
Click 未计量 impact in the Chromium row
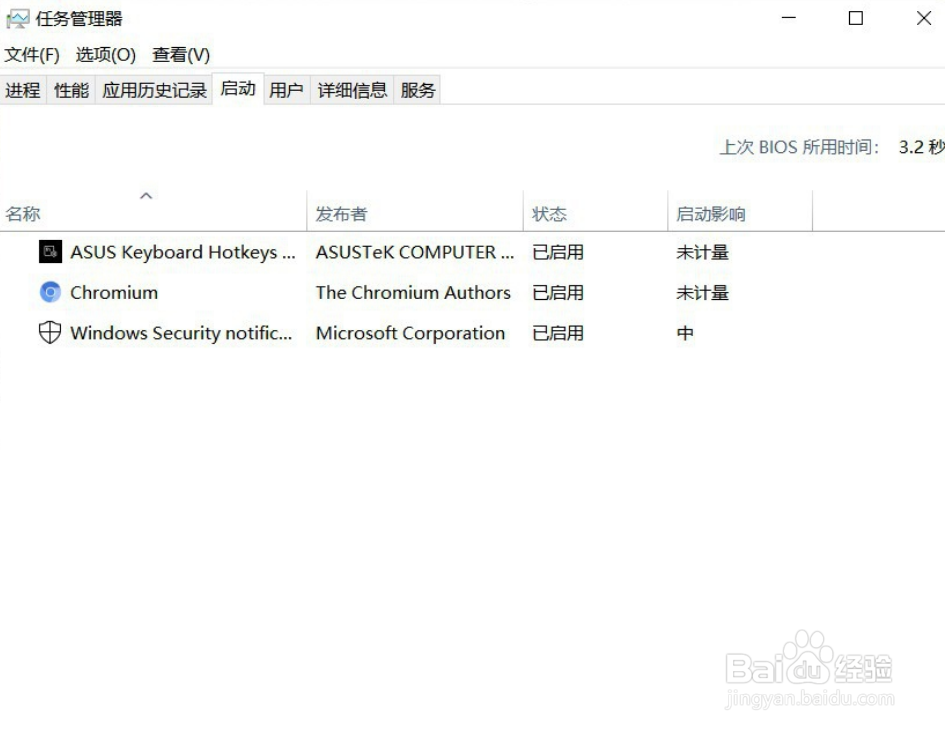click(703, 292)
